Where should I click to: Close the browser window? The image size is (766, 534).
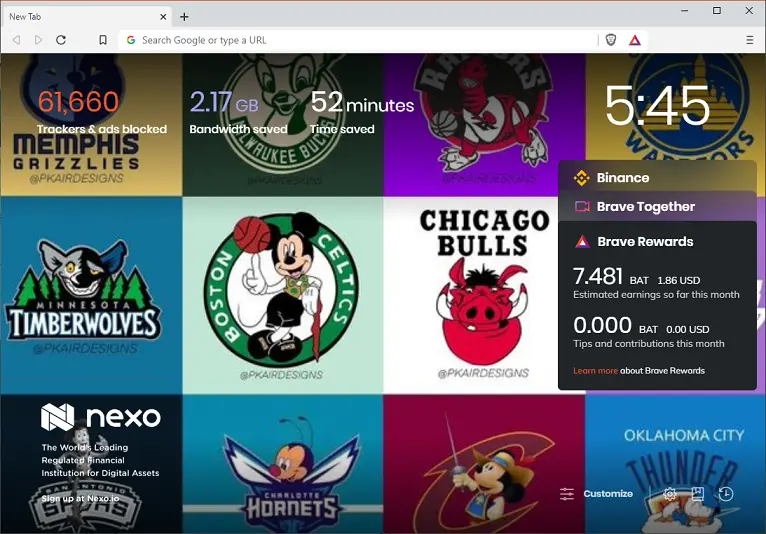[749, 10]
